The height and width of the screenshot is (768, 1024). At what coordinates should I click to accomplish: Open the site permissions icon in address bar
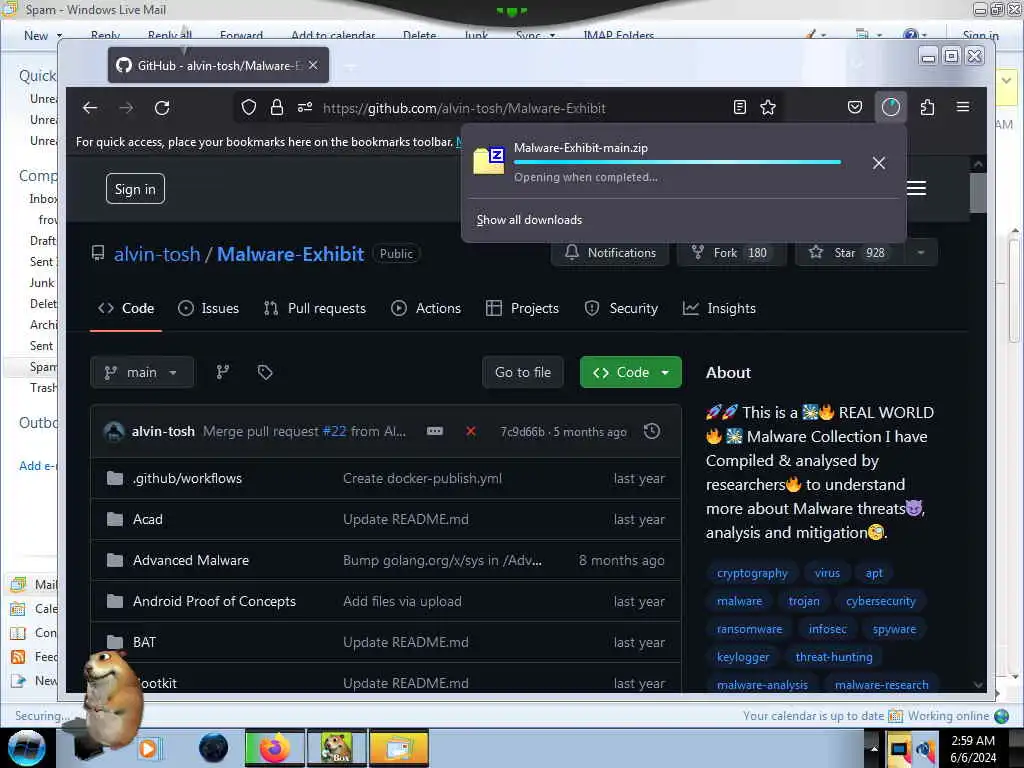pos(305,107)
